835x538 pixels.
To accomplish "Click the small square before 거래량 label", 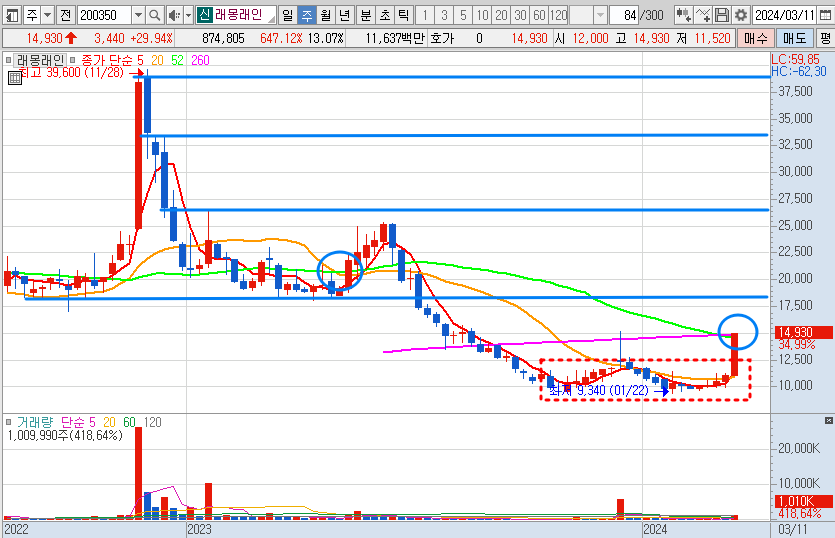I will point(8,422).
